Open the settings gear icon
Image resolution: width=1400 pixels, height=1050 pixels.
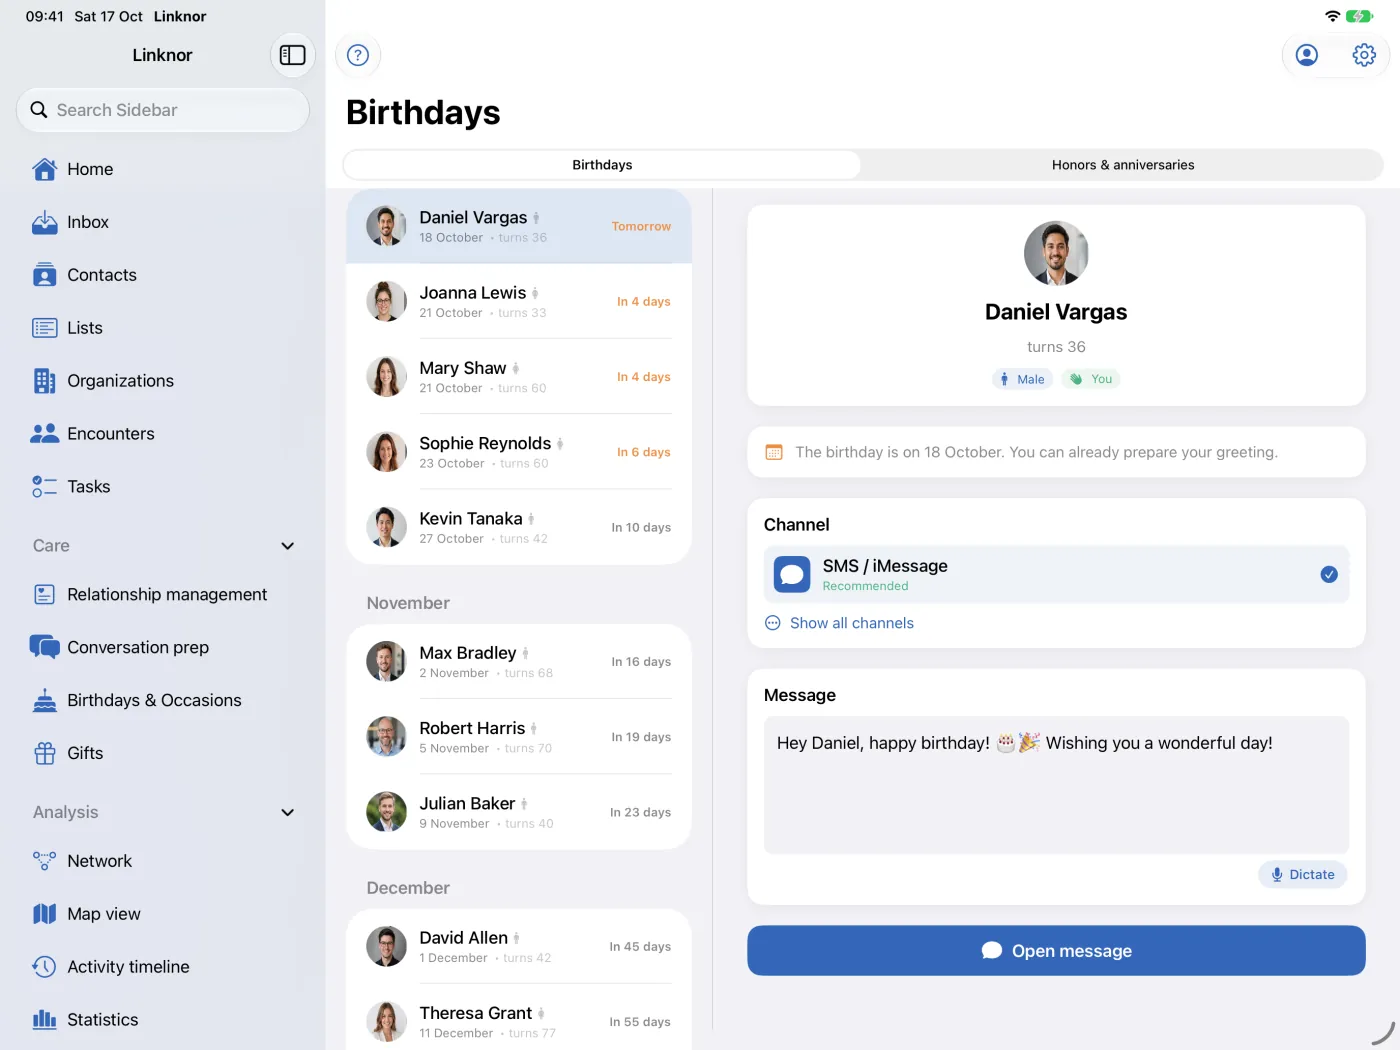coord(1364,55)
